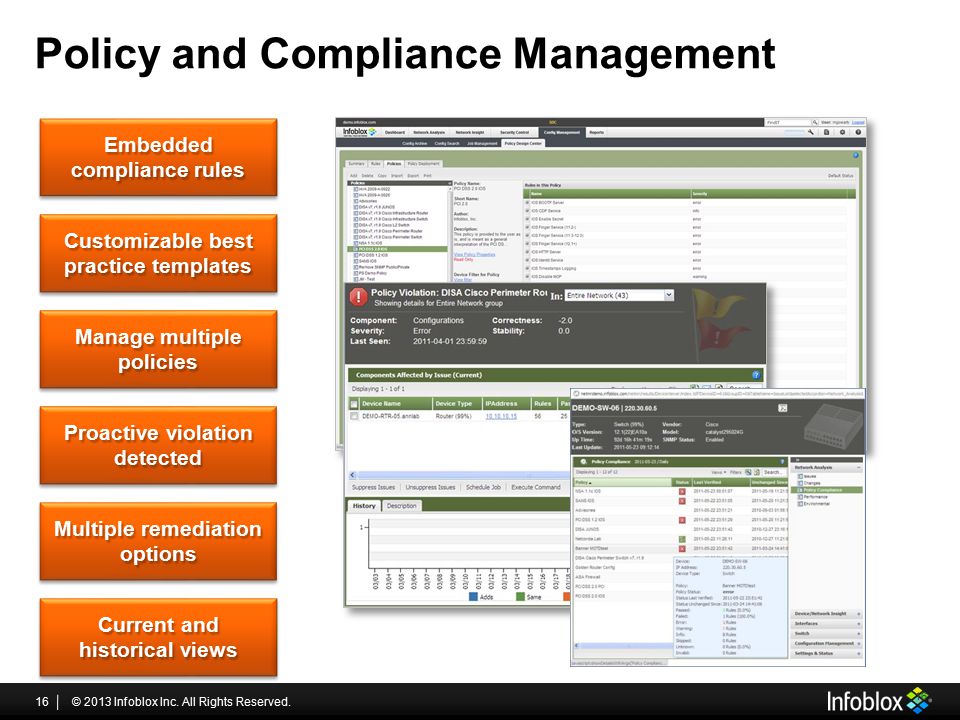Image resolution: width=960 pixels, height=720 pixels.
Task: Click export icon next to compliance Search box
Action: tap(757, 472)
